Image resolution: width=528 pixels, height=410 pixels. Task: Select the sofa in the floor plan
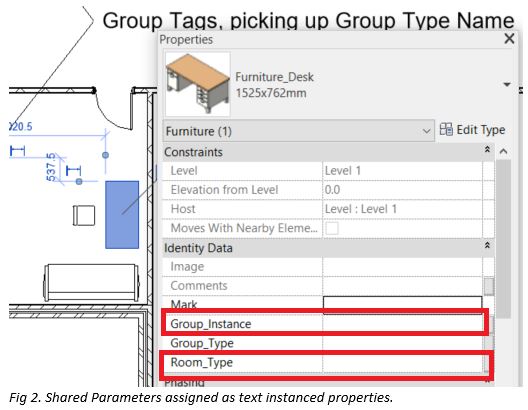coord(91,282)
